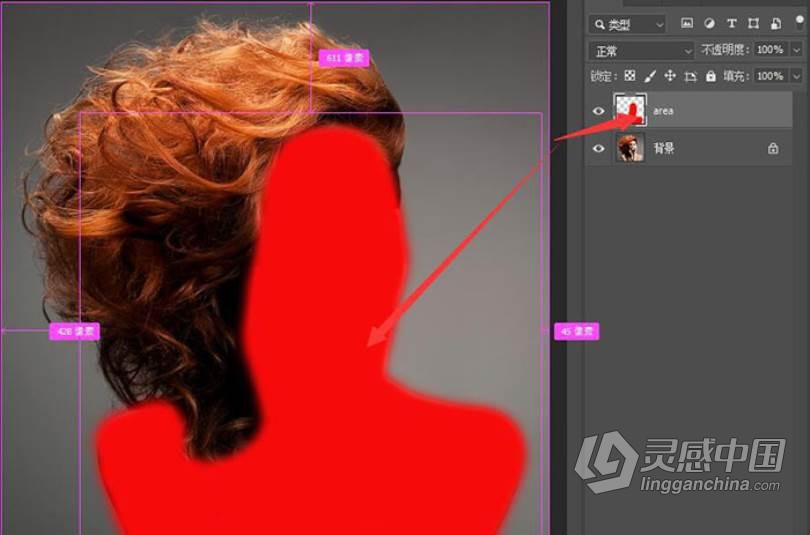Filter layers by type (T) icon
The image size is (810, 535).
[731, 23]
